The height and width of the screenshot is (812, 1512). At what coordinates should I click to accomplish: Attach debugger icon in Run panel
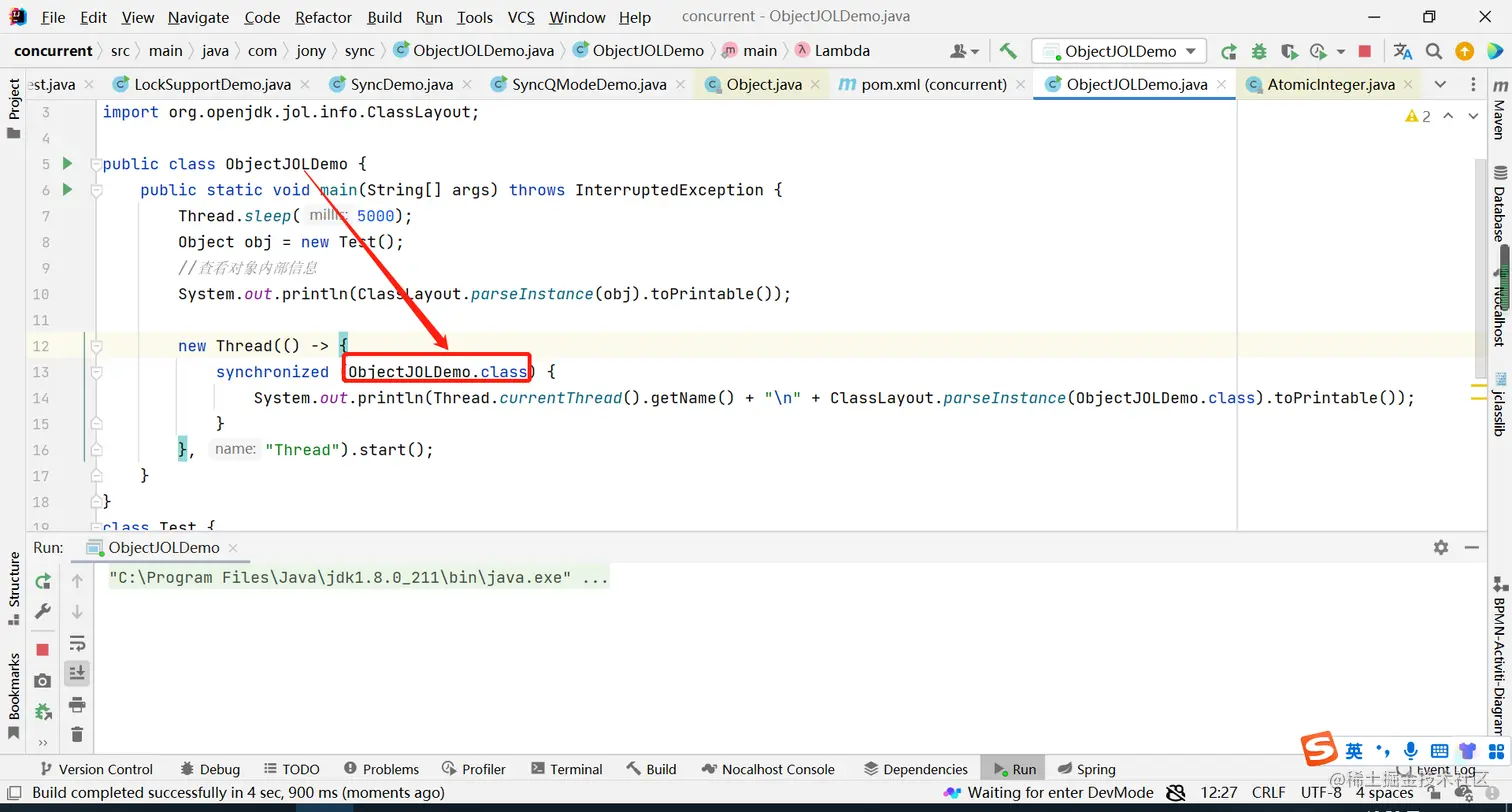(x=42, y=712)
